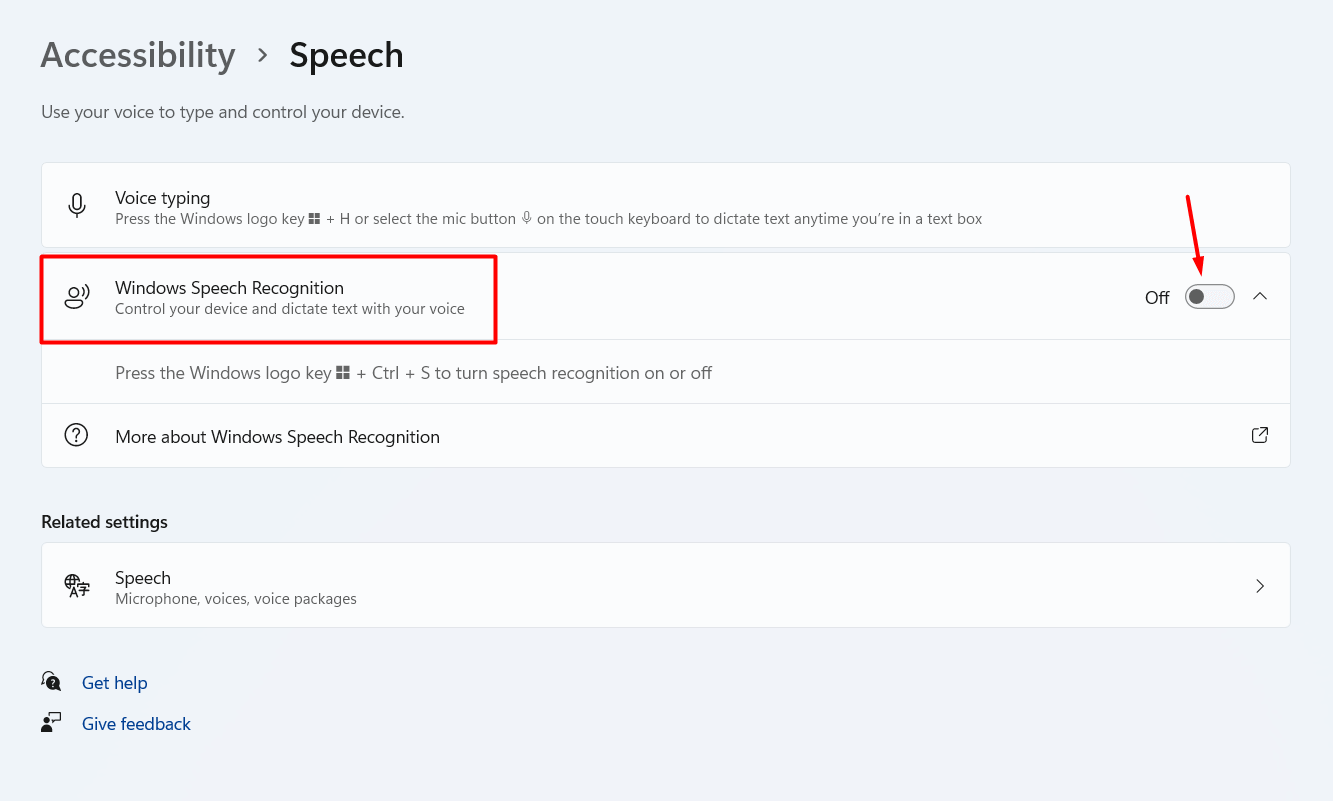1333x801 pixels.
Task: Click the Off label beside the speech toggle
Action: (1157, 298)
